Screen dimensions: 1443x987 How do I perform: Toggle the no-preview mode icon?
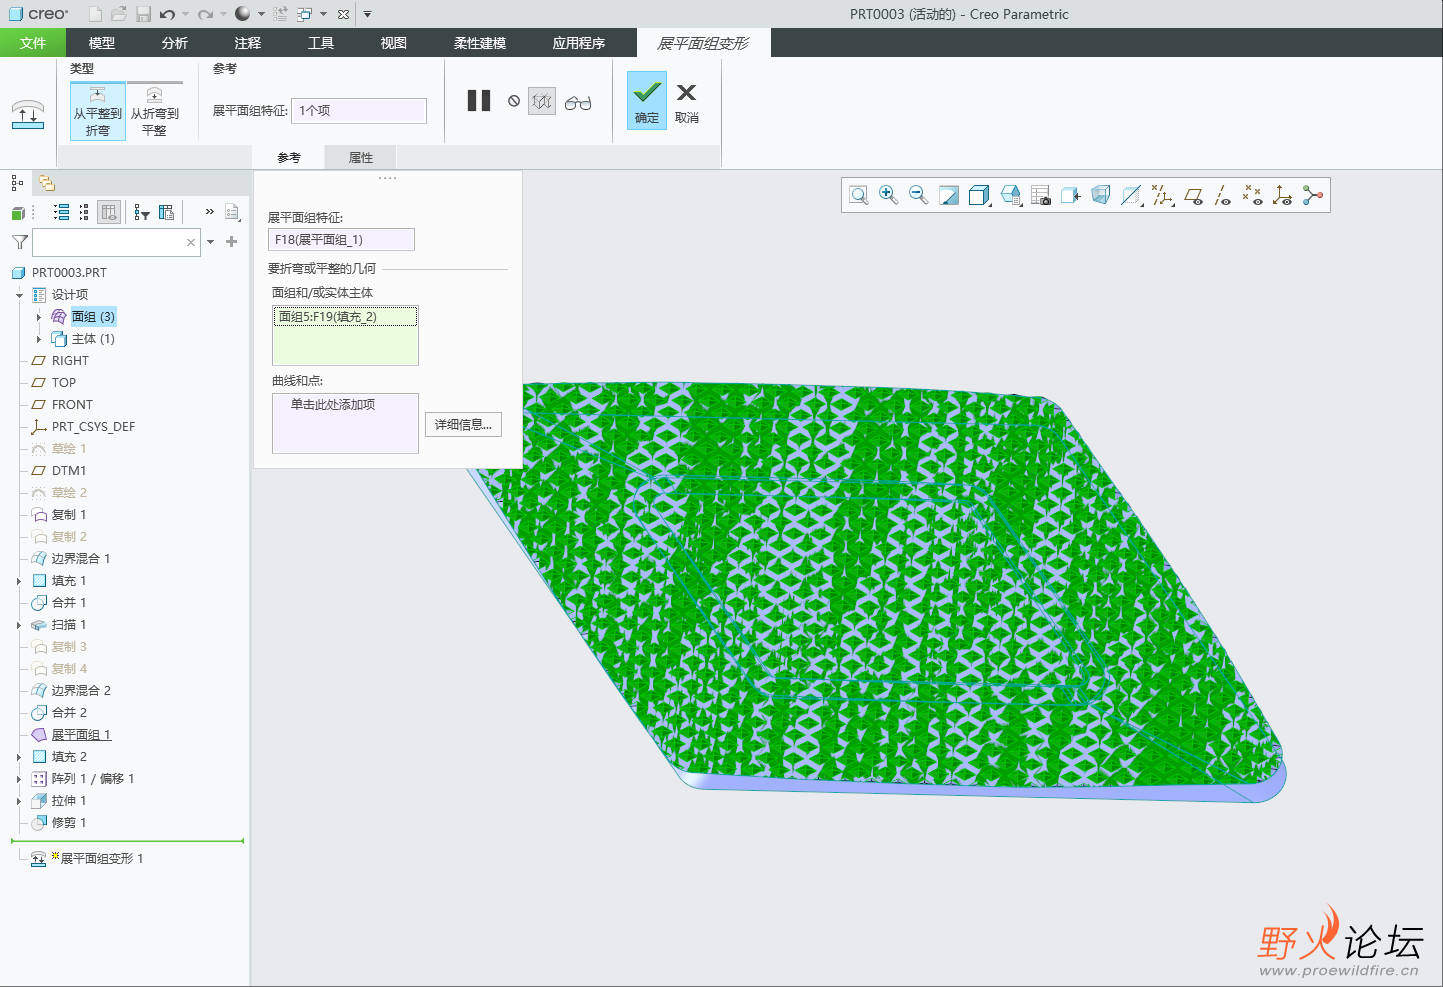514,101
